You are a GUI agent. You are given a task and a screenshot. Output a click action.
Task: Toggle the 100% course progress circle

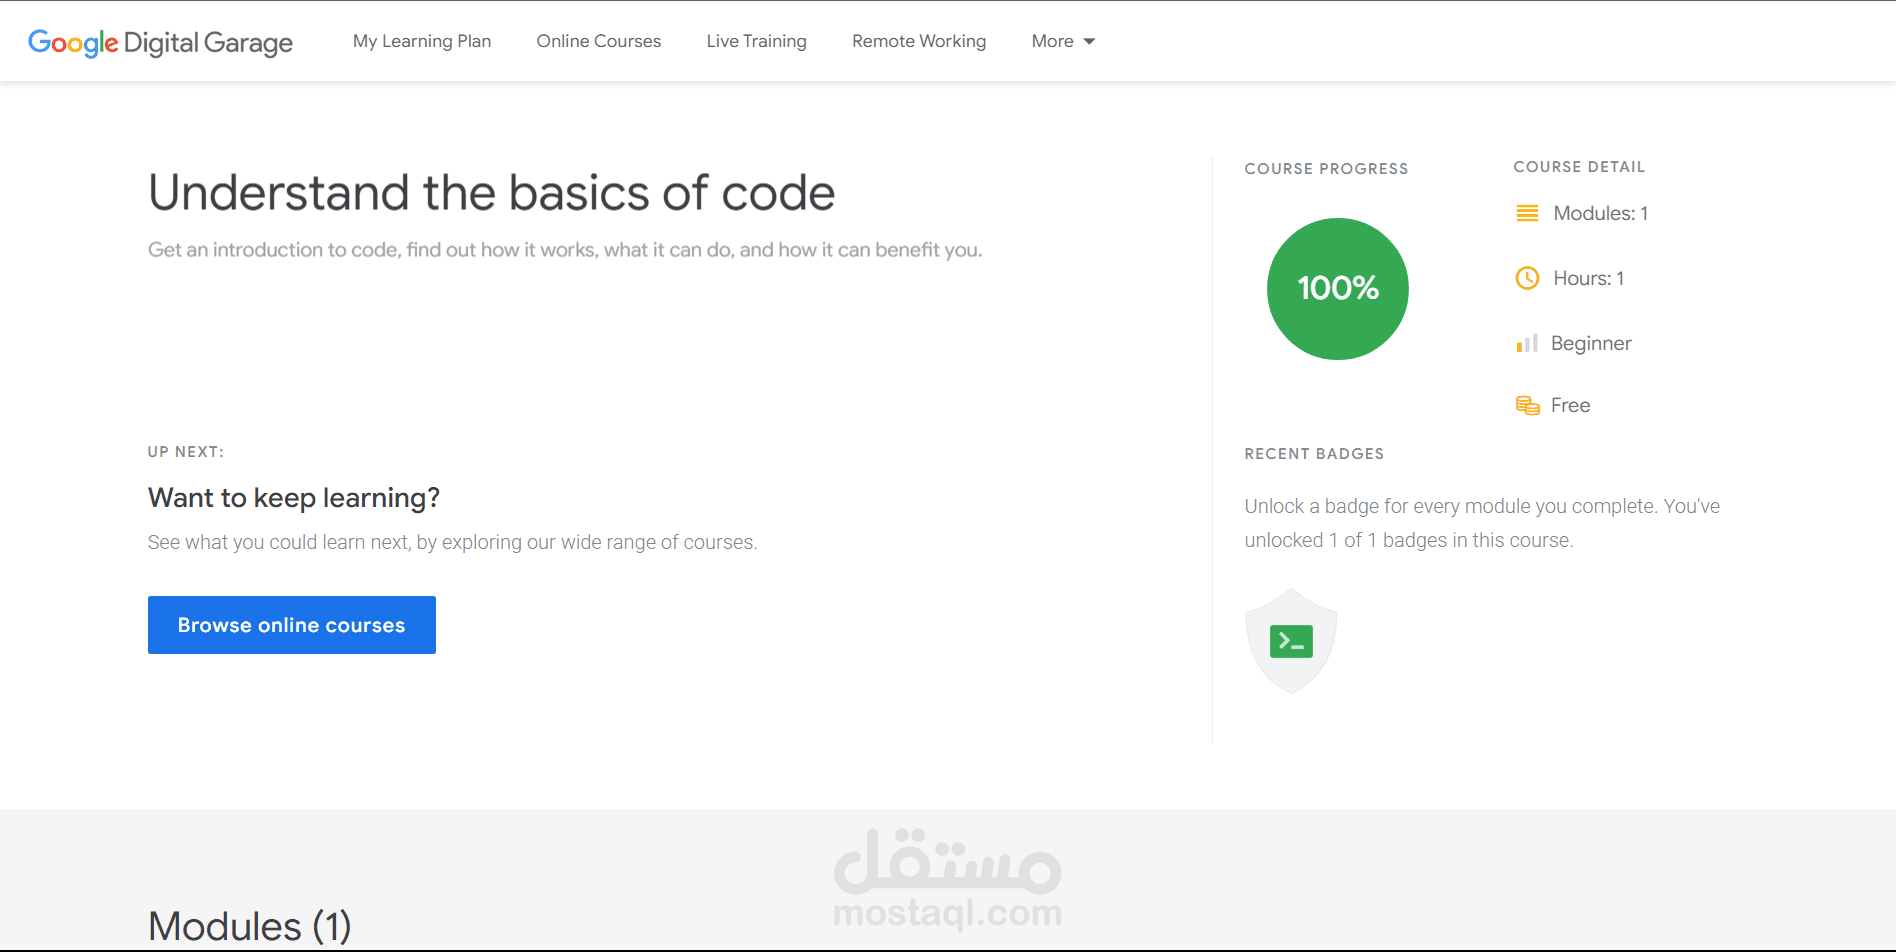click(1337, 288)
